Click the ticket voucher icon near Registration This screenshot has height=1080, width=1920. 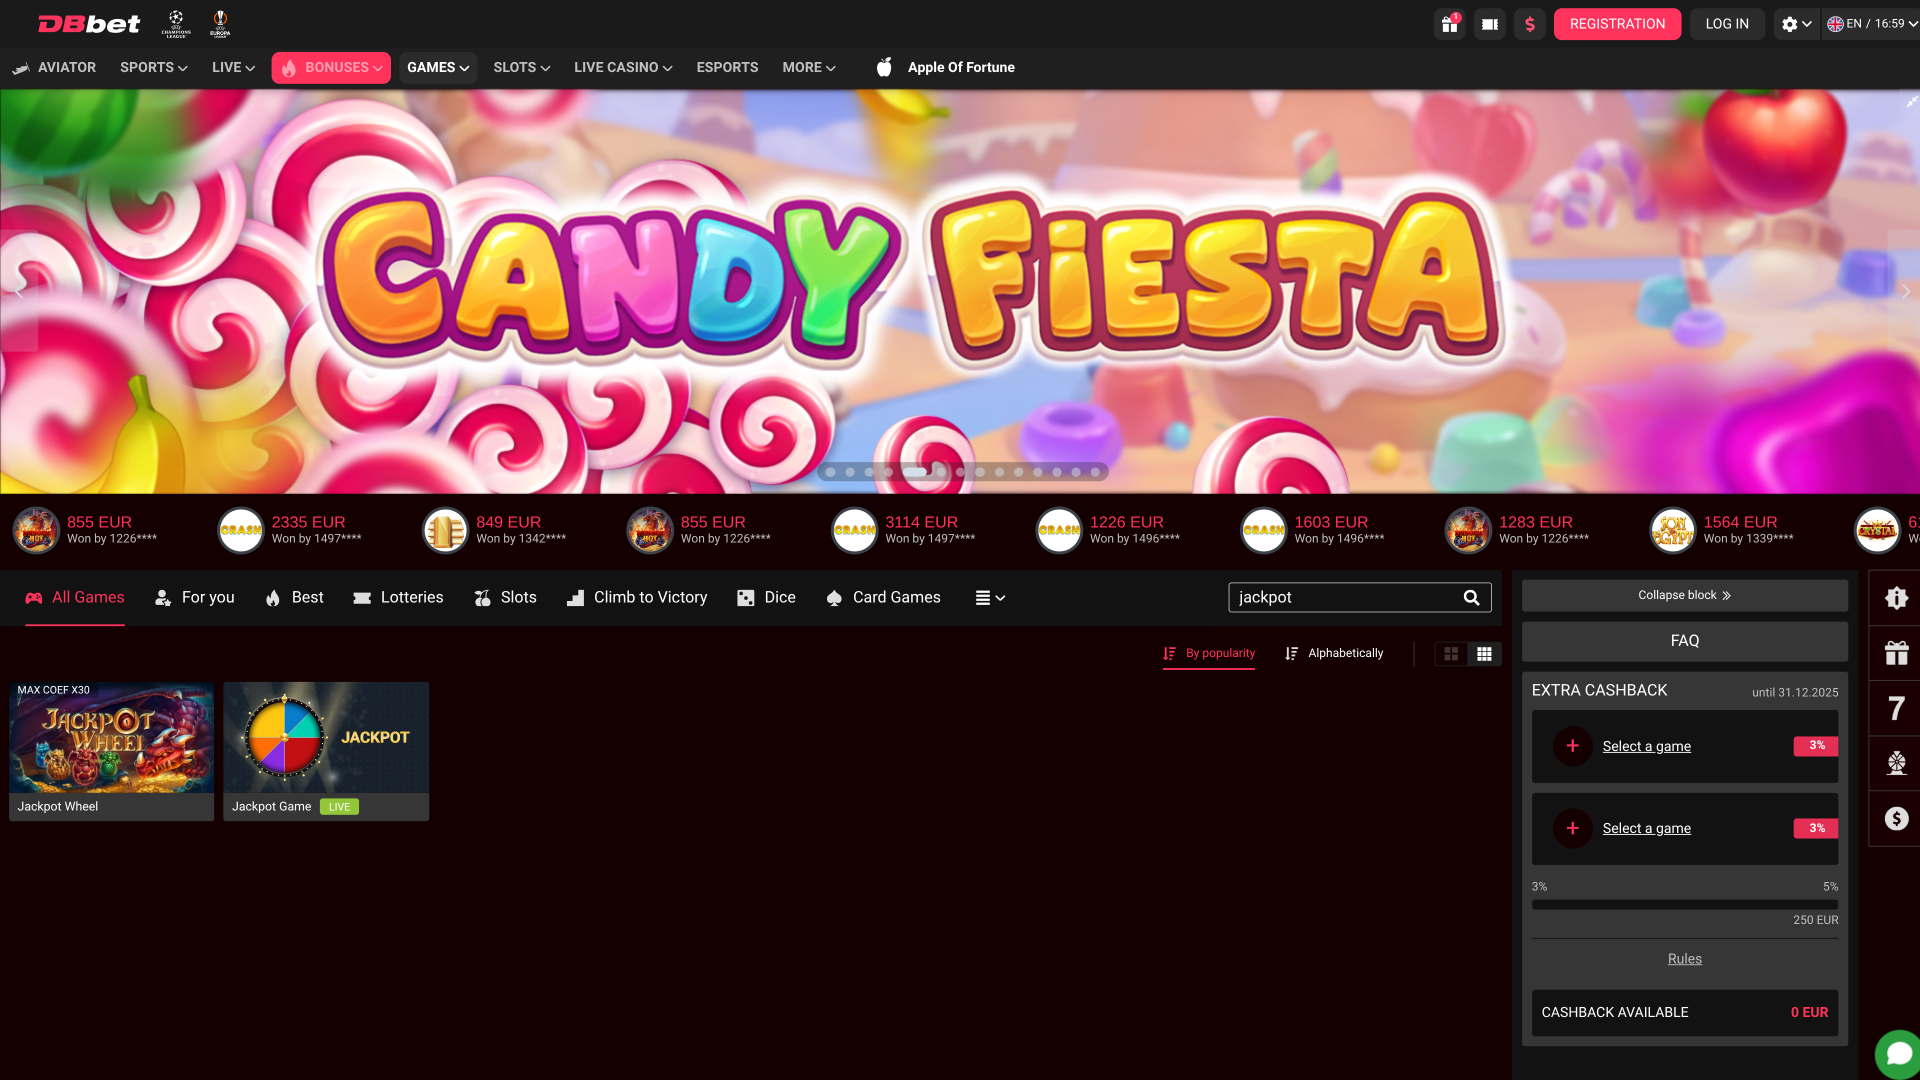(1489, 23)
